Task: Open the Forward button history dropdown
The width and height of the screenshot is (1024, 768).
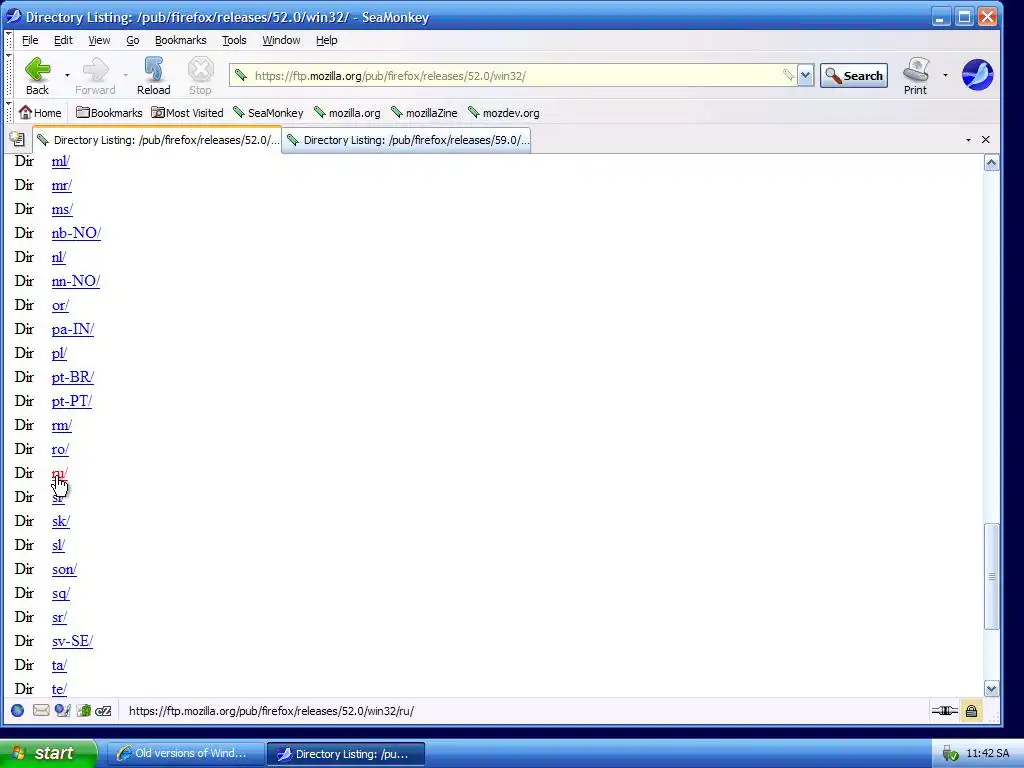Action: [x=125, y=76]
